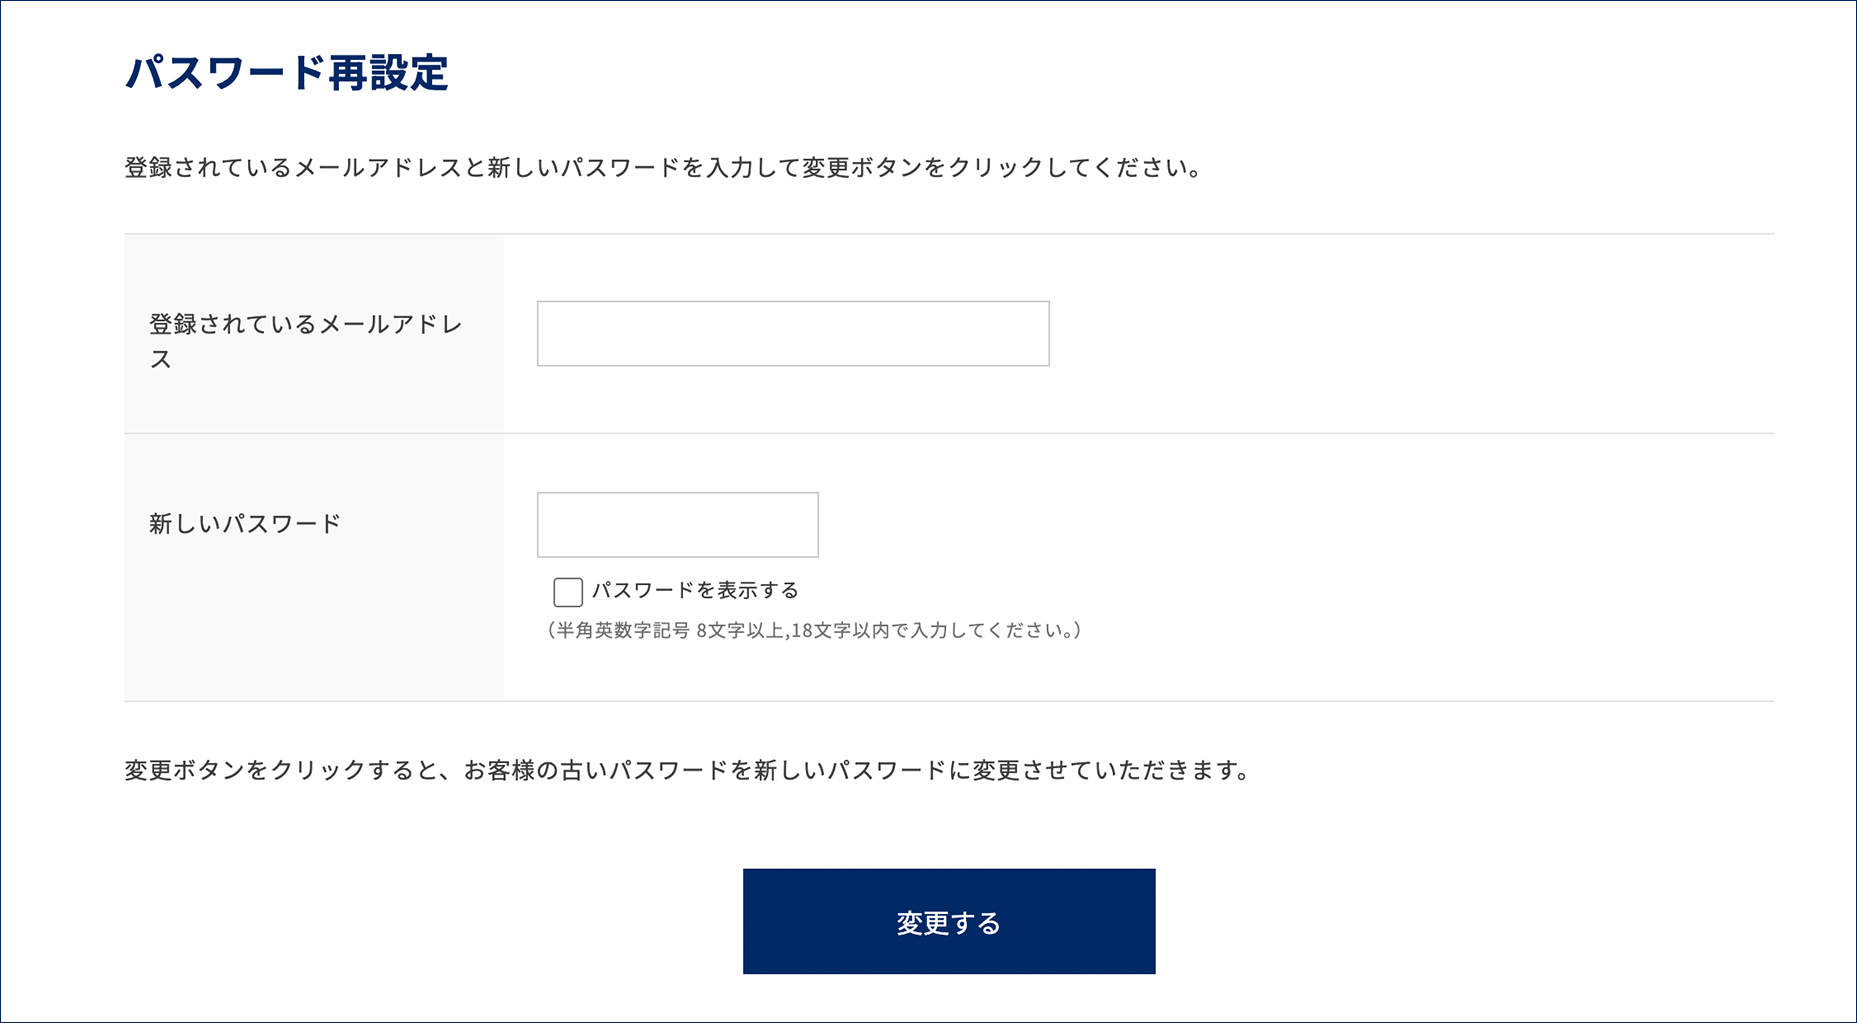Enable the パスワードを表示する checkbox

pyautogui.click(x=568, y=592)
